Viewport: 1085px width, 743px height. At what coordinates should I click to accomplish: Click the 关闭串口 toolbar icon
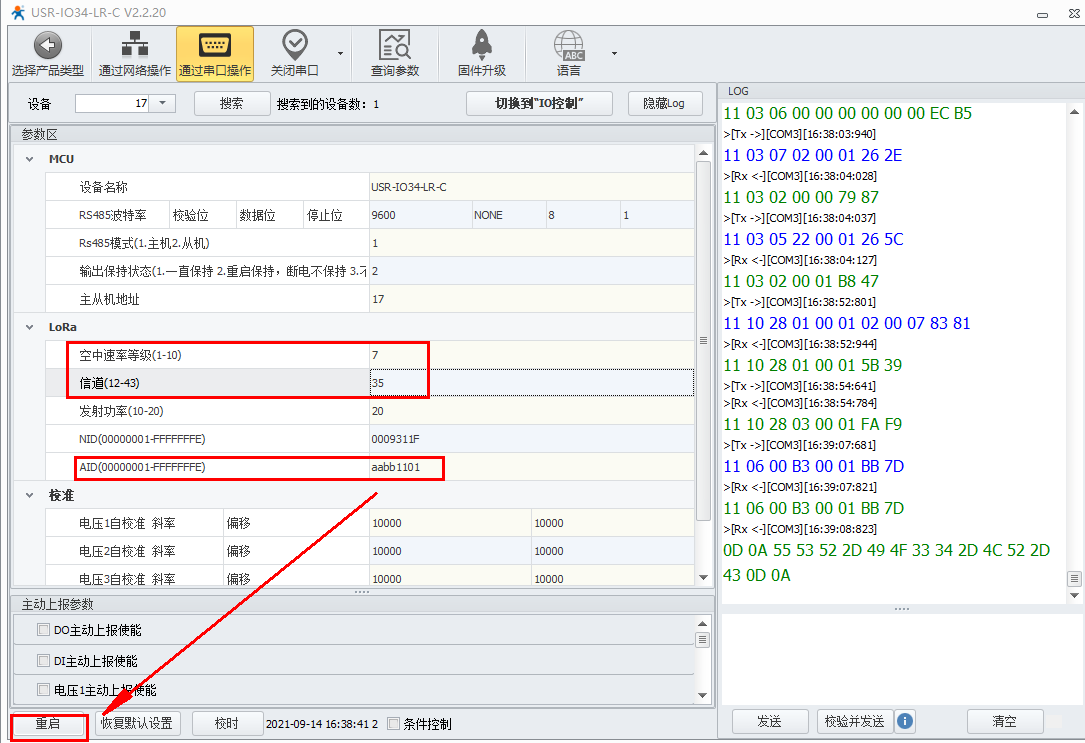click(294, 46)
